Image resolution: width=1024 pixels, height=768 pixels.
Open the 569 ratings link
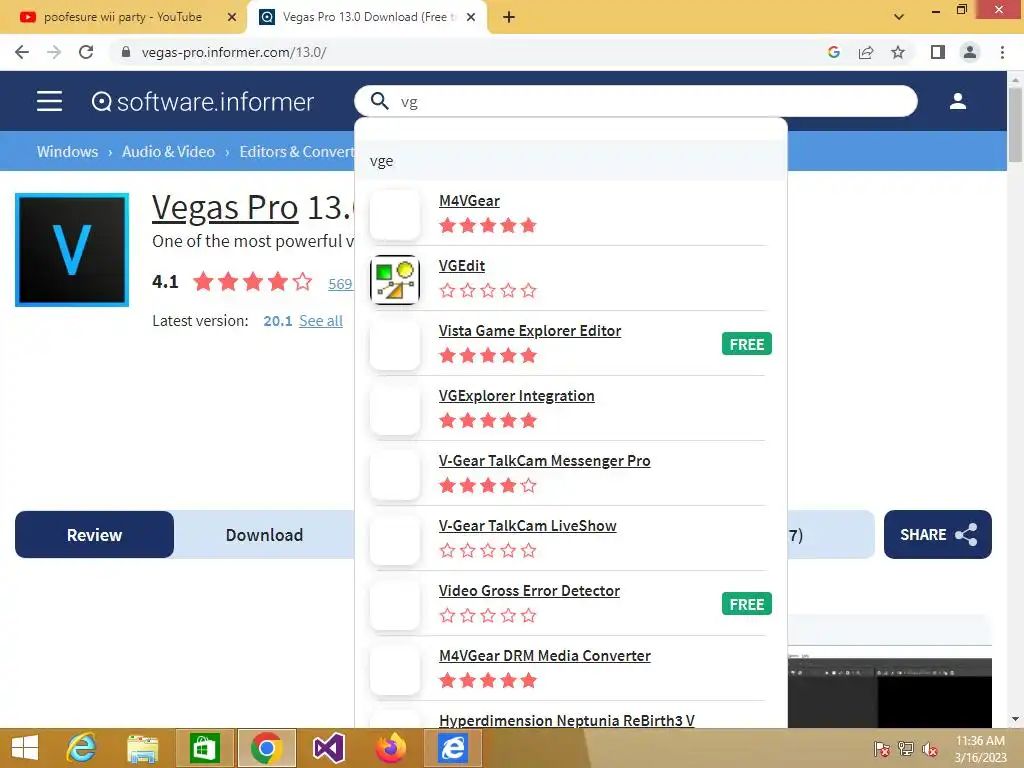click(340, 283)
